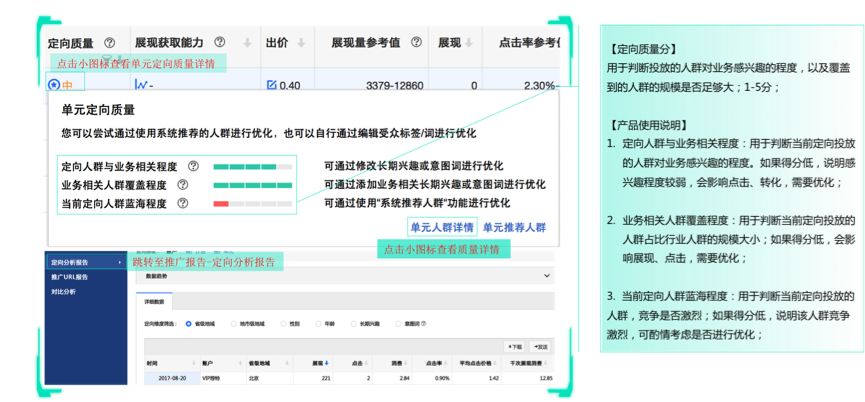Click the 发送 send button
The height and width of the screenshot is (402, 865).
[540, 347]
